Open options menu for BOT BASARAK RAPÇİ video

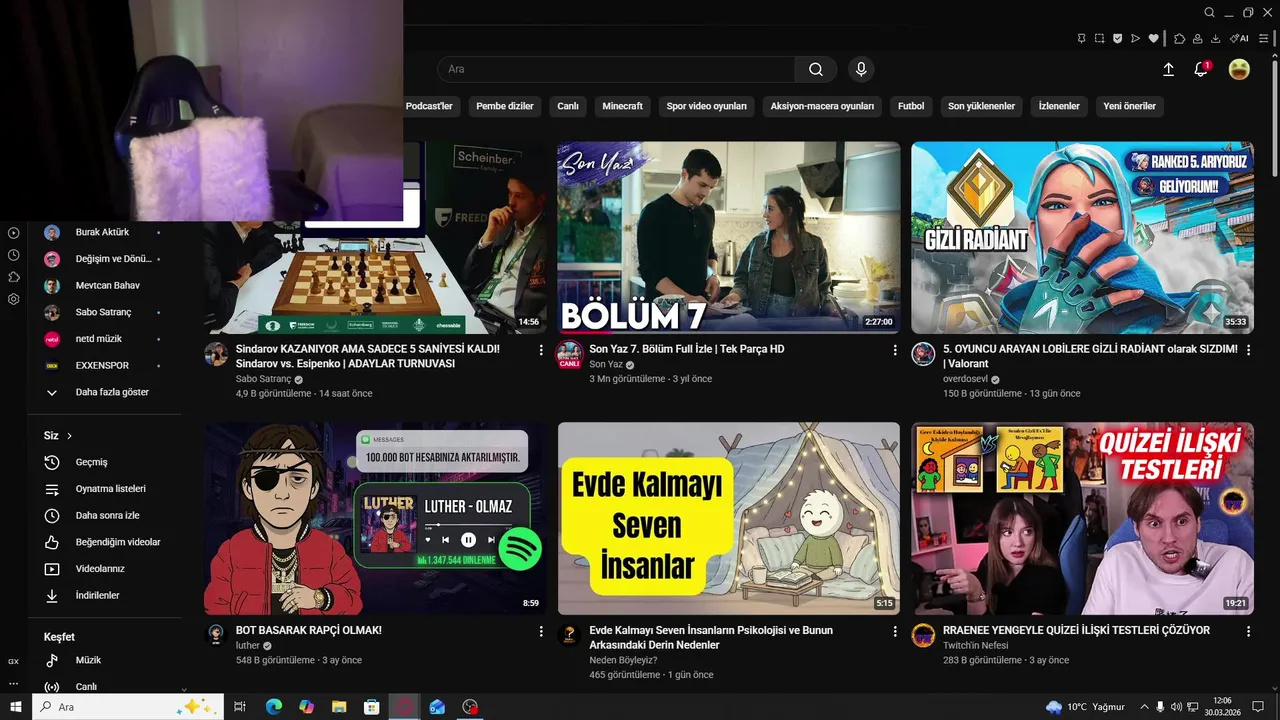[541, 631]
